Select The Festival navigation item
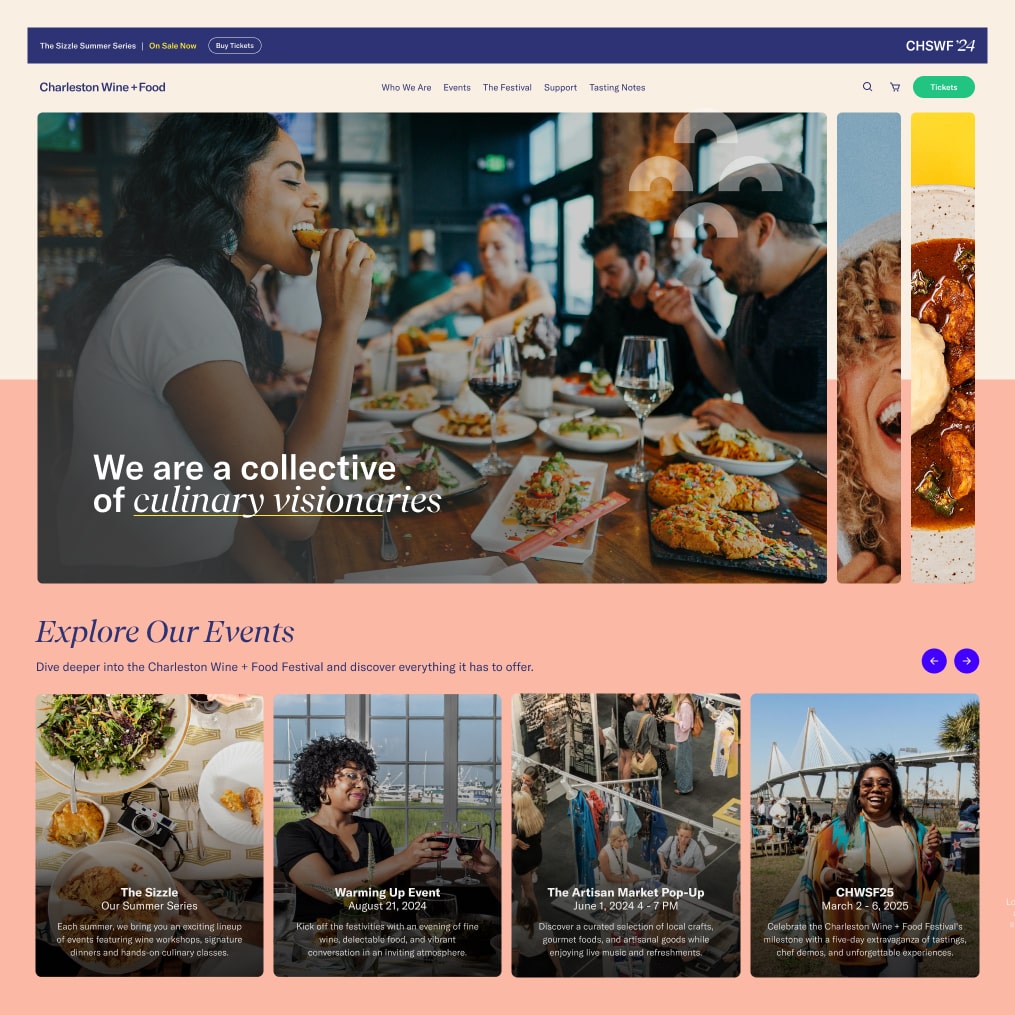Viewport: 1015px width, 1015px height. point(507,87)
